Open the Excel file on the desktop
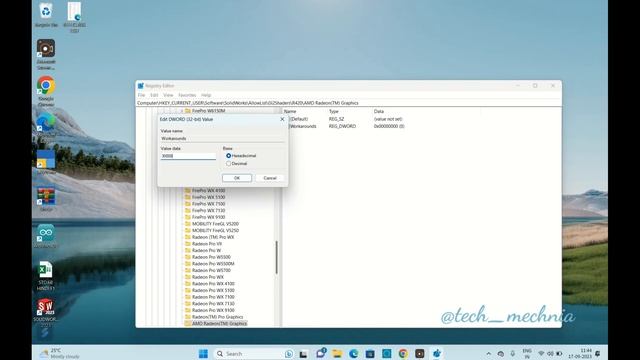 (46, 276)
